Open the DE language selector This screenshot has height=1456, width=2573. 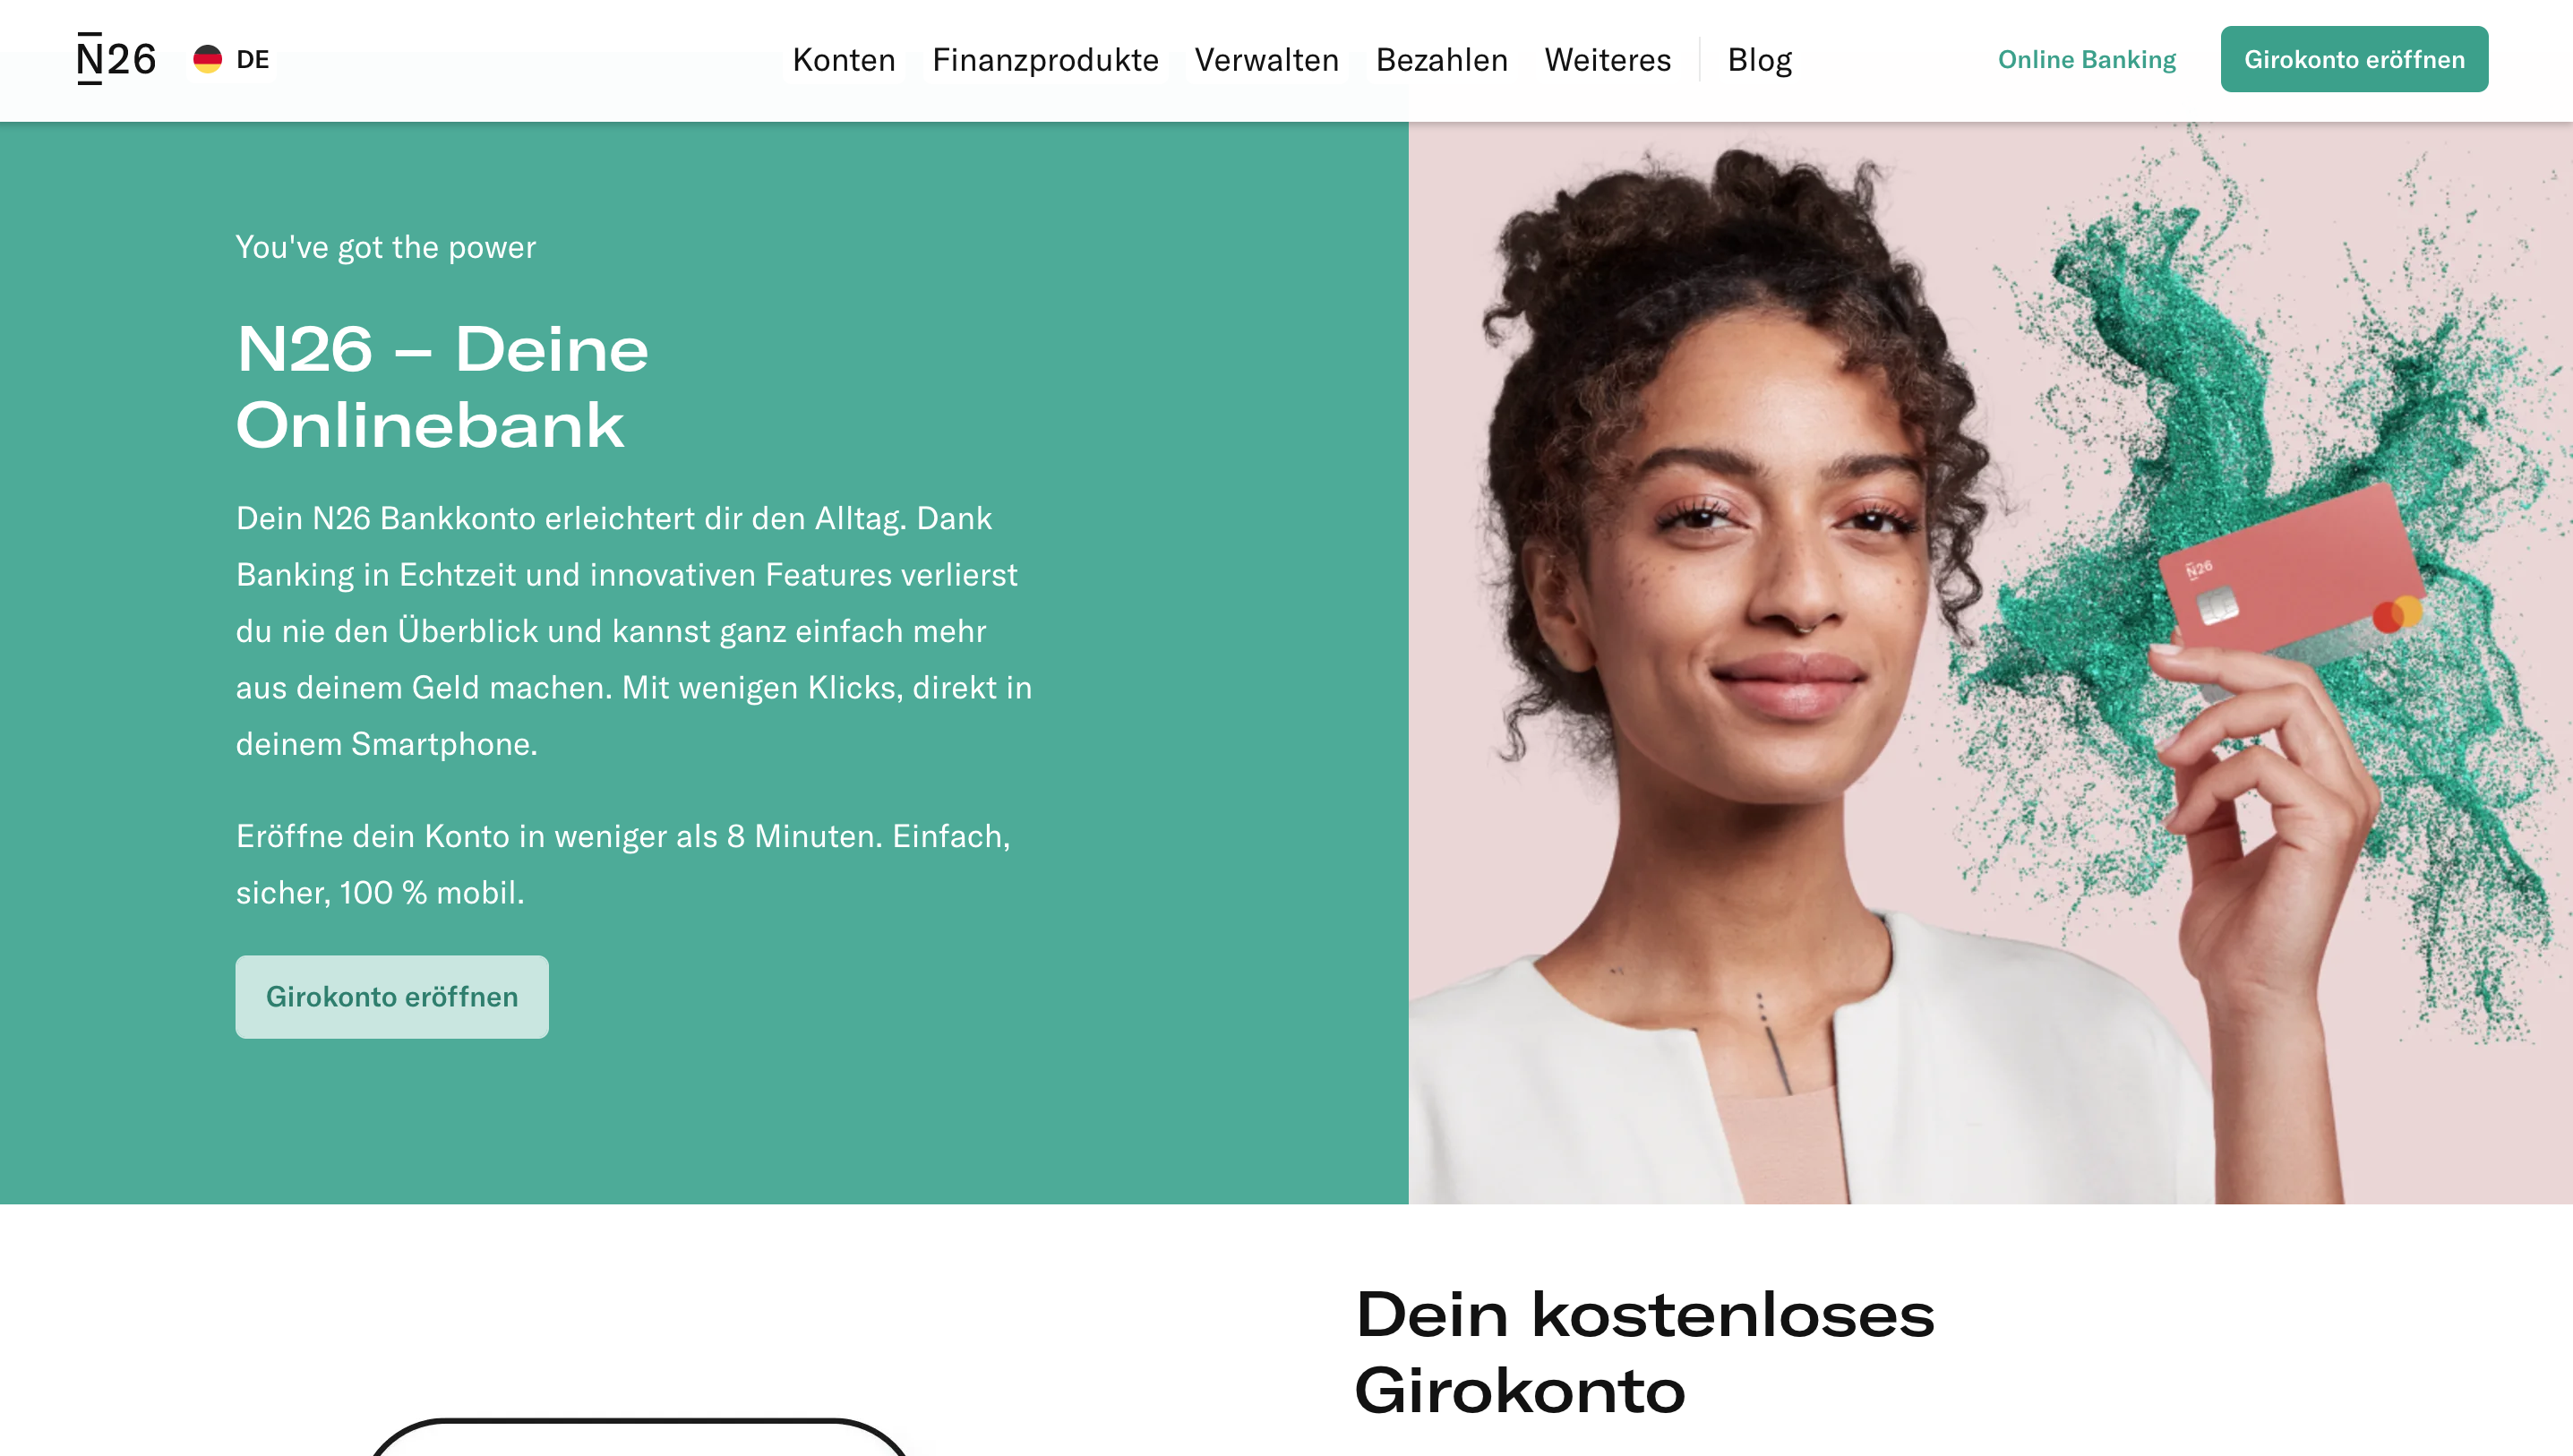pyautogui.click(x=231, y=59)
